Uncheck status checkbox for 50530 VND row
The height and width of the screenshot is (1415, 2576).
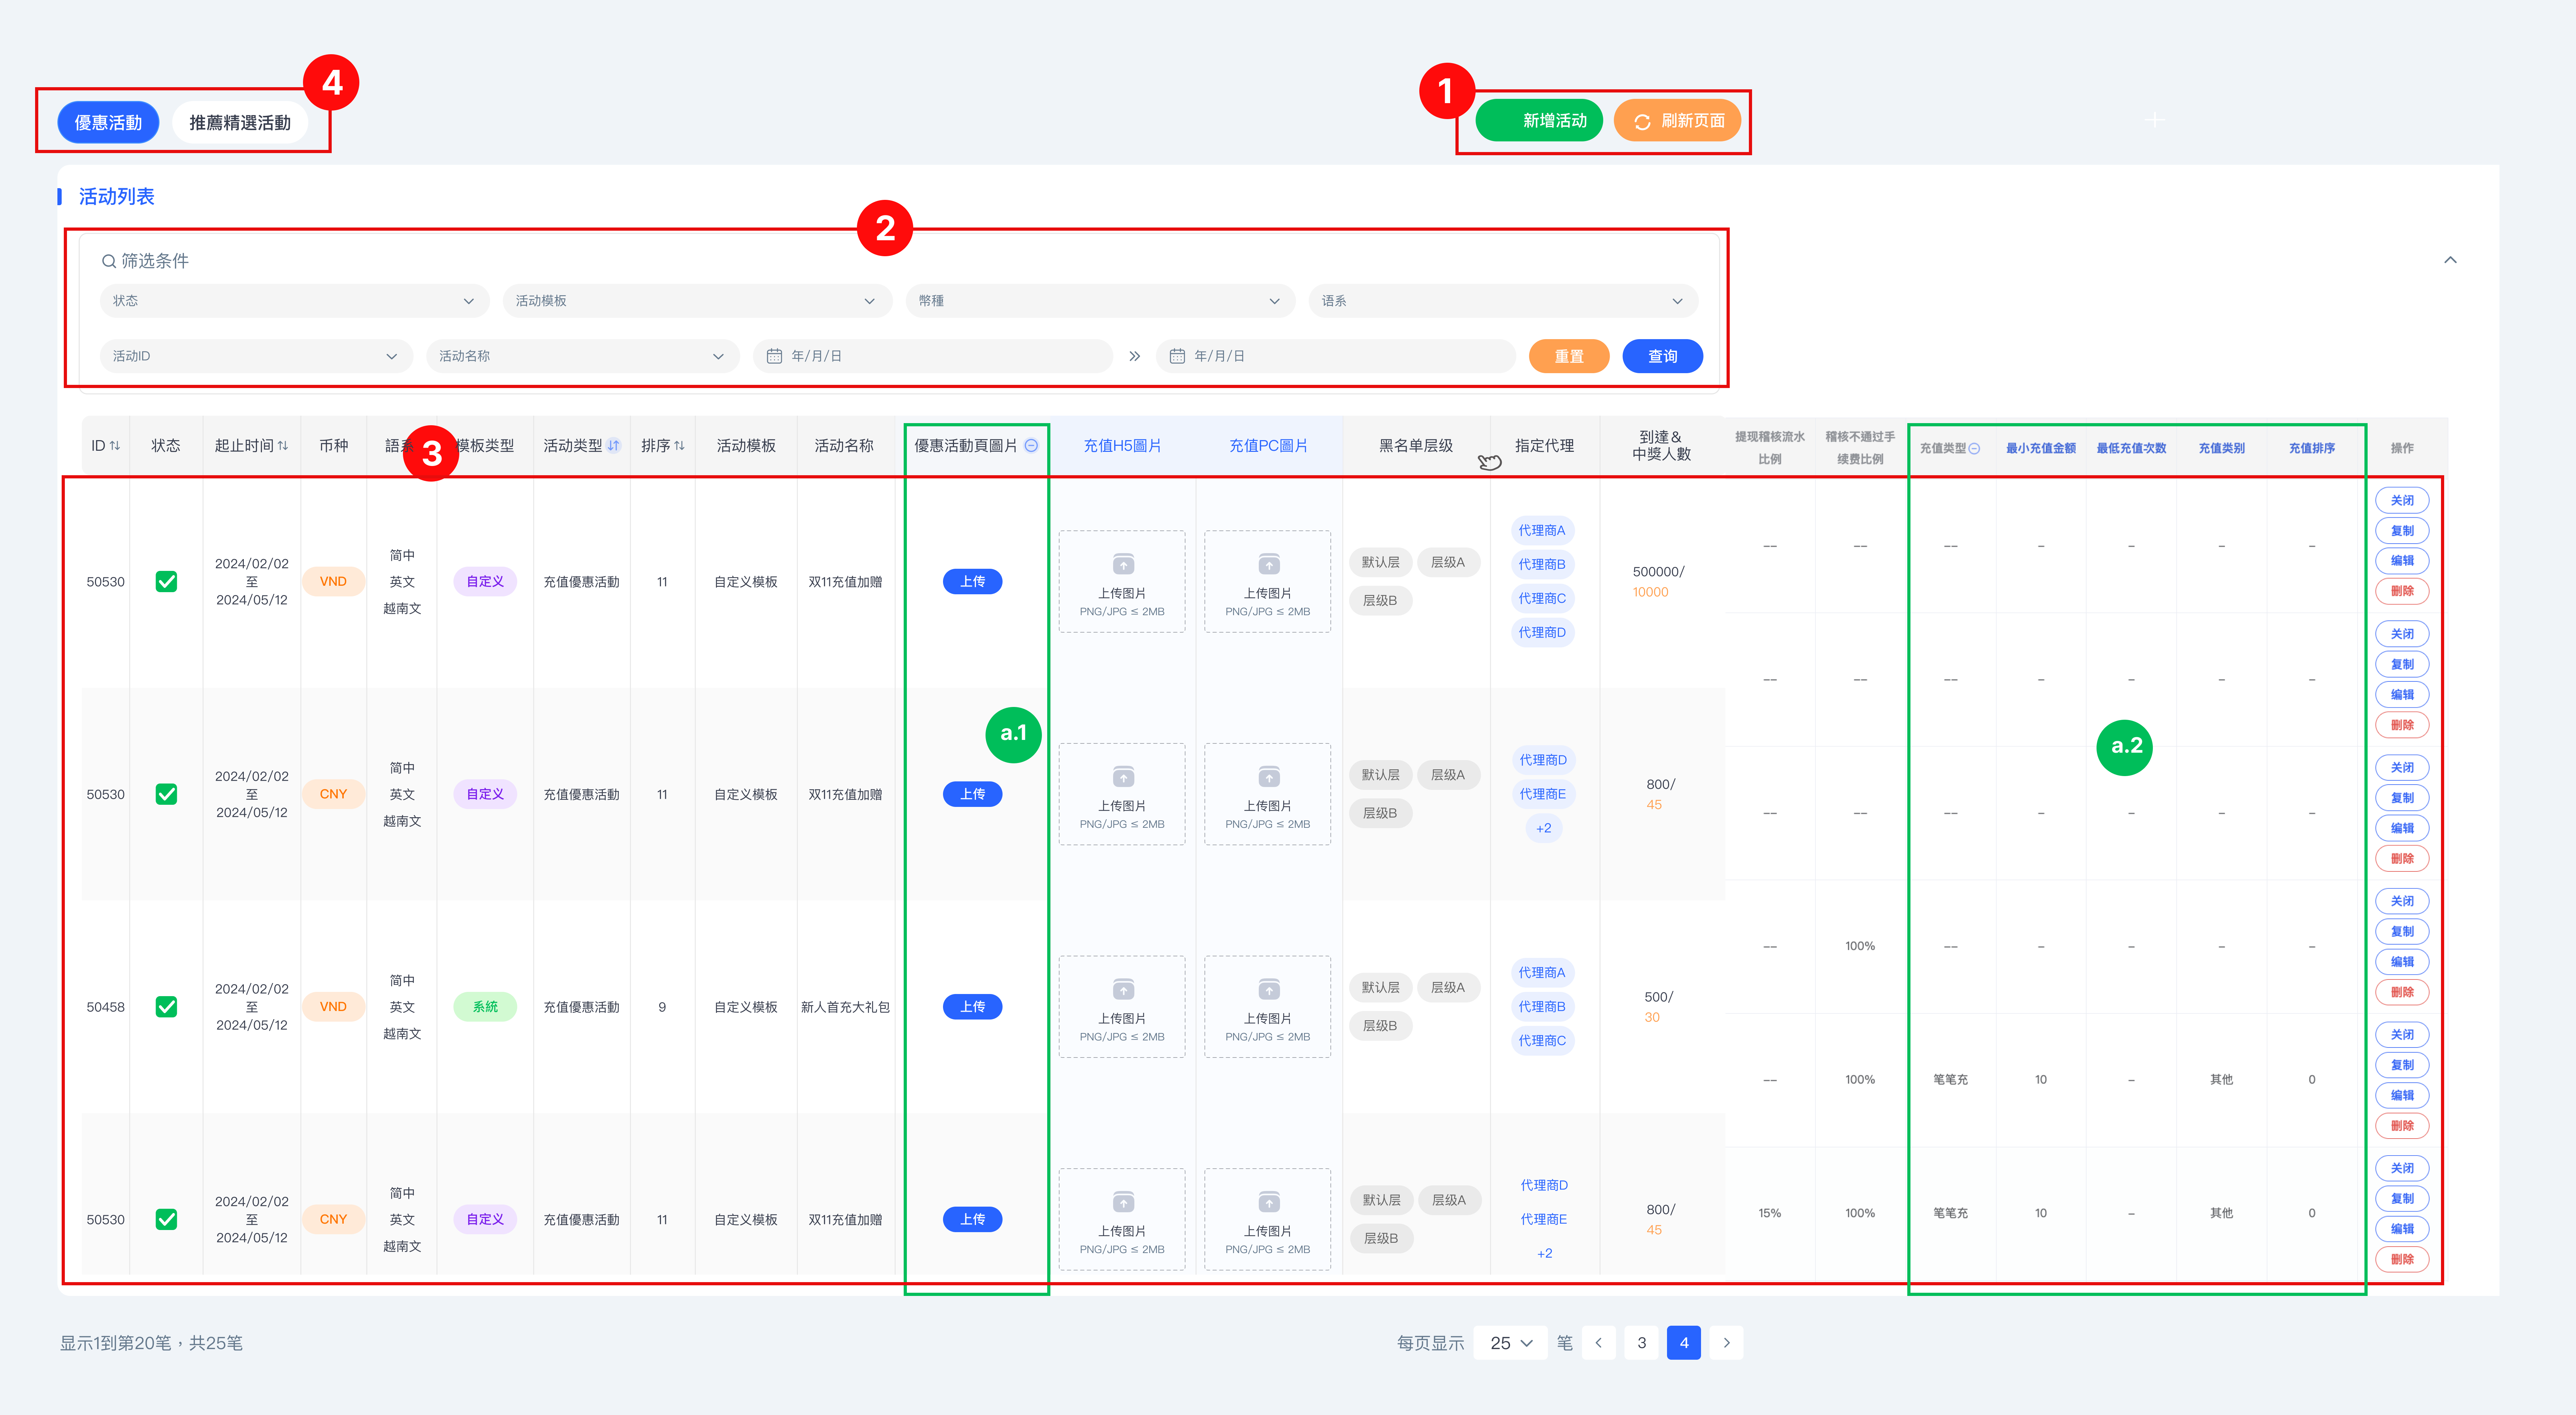coord(166,582)
